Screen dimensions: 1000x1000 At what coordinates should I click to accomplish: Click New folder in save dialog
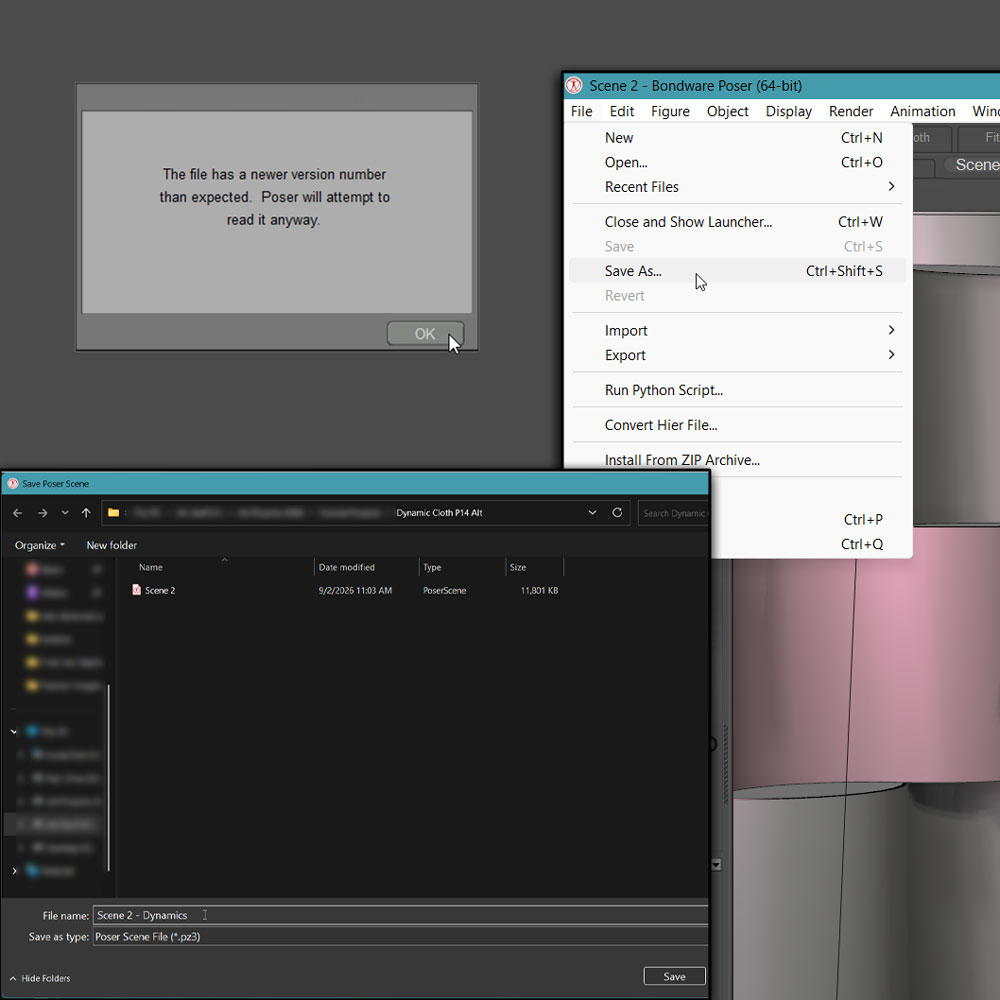click(x=112, y=545)
